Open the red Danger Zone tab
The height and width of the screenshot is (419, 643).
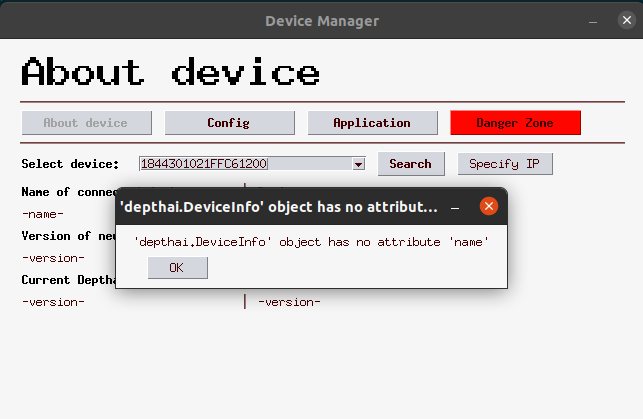pyautogui.click(x=515, y=123)
